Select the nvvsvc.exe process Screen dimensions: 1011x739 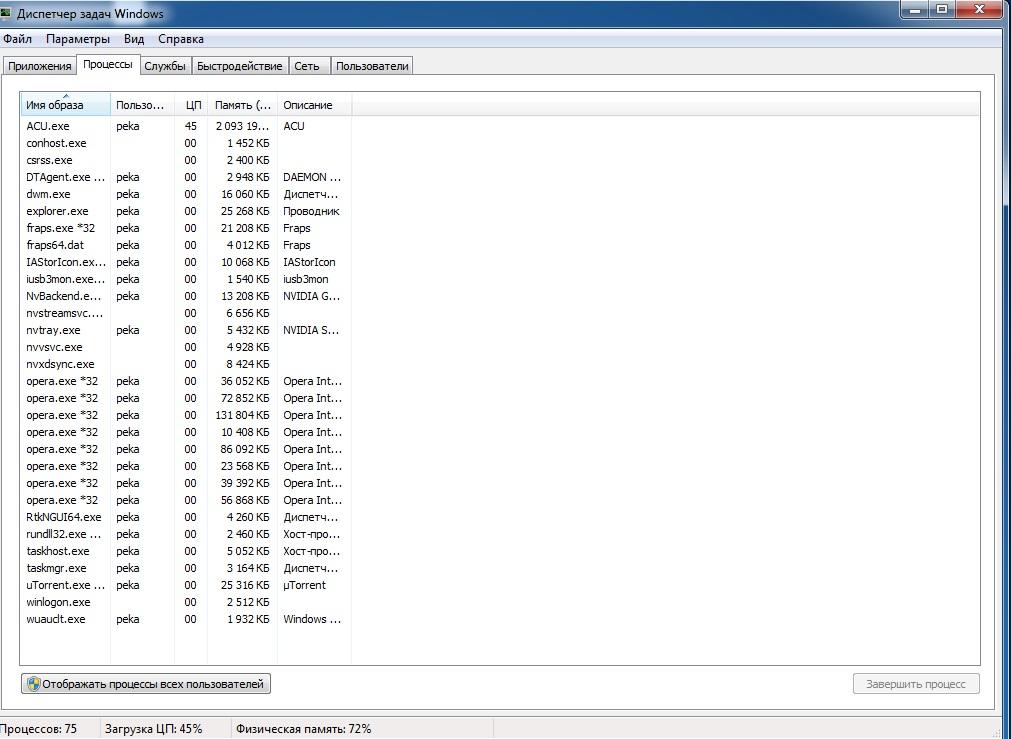[x=186, y=348]
